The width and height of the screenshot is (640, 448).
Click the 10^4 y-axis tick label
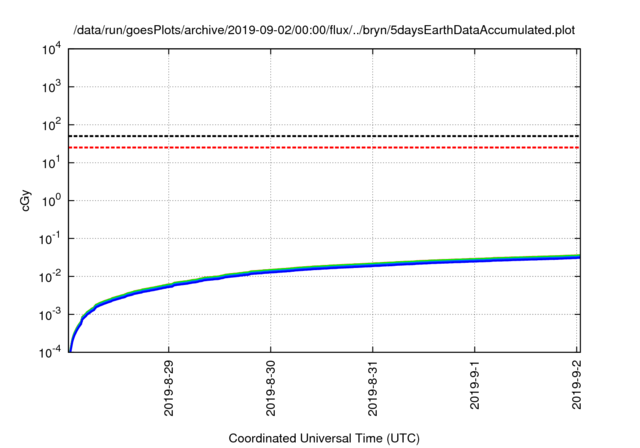pos(51,49)
